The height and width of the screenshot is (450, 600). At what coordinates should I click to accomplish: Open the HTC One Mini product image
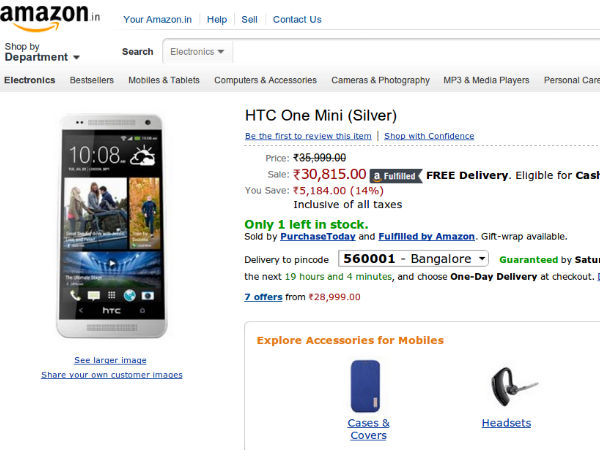(112, 224)
